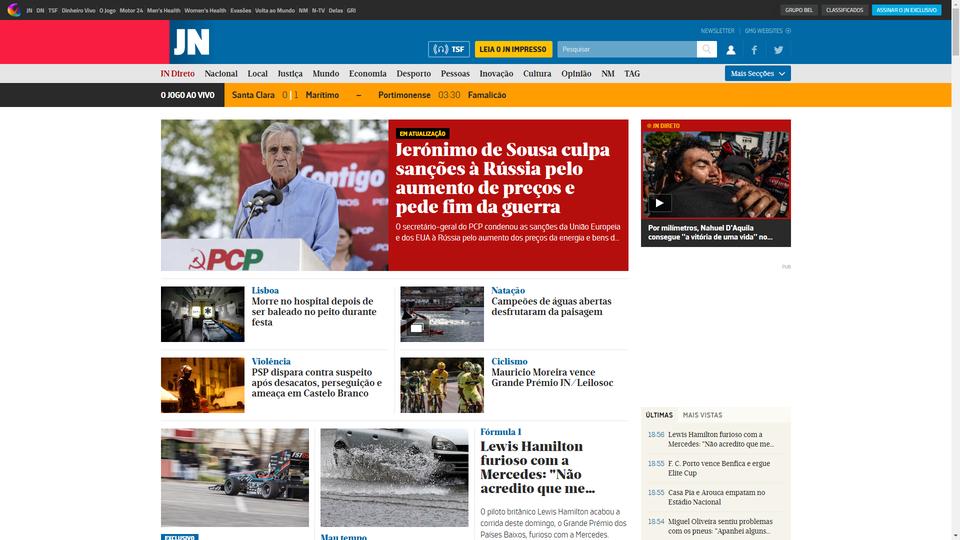The image size is (960, 540).
Task: Open the Cultura section
Action: pos(537,73)
